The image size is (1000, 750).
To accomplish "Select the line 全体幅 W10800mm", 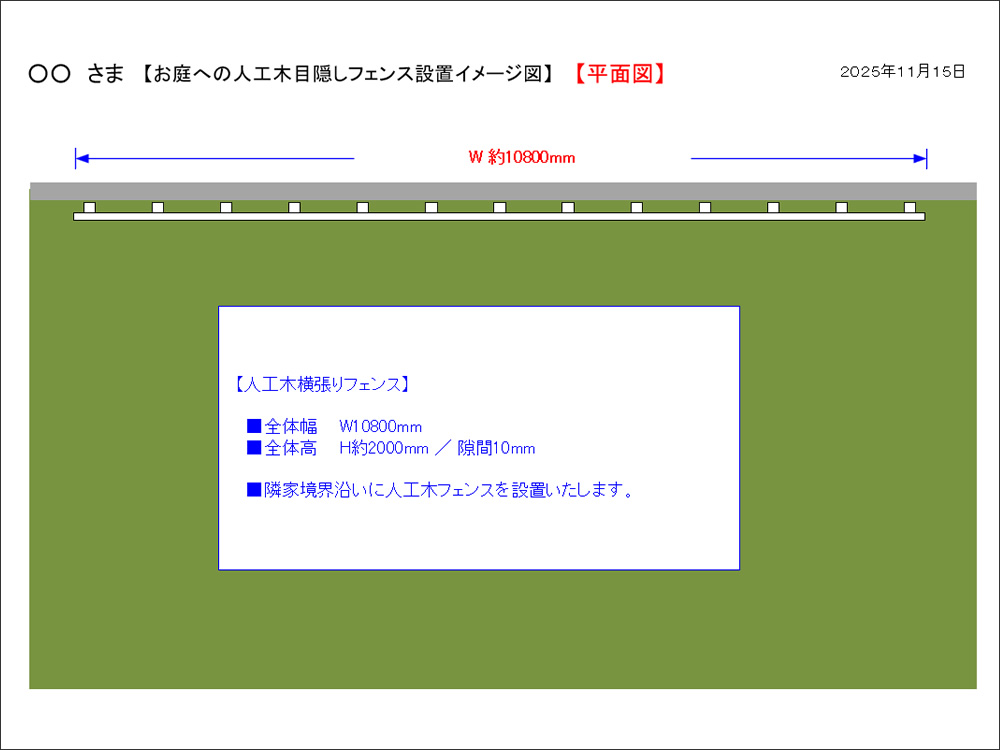I will [334, 426].
